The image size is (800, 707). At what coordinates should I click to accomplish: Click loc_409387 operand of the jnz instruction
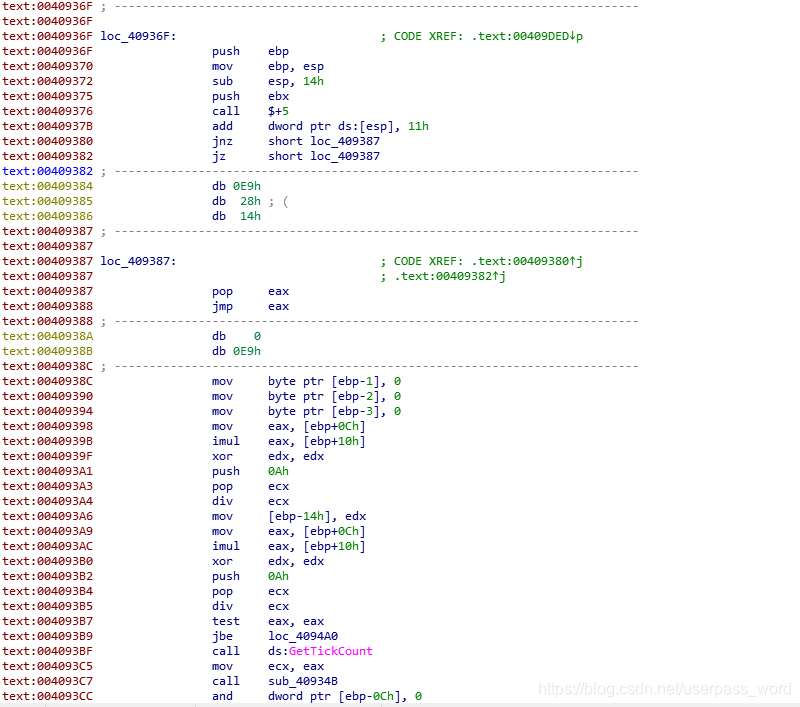tap(345, 141)
